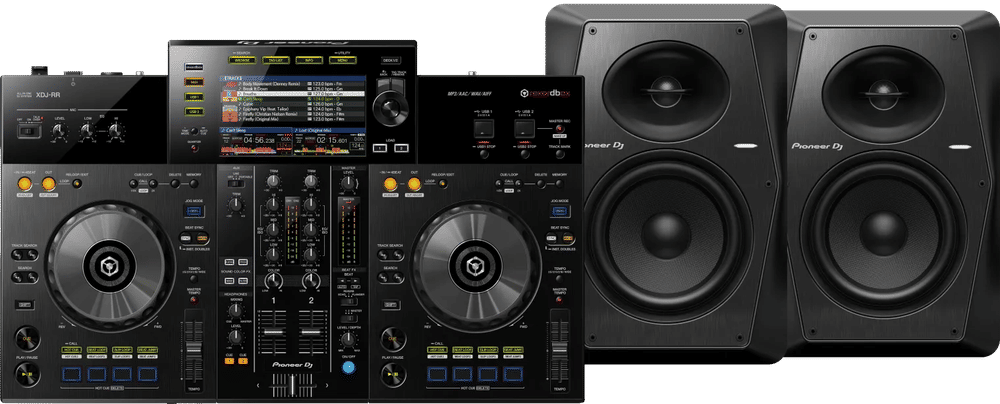This screenshot has width=1000, height=404.
Task: Push the left deck IN/4BEAT loop button
Action: click(x=24, y=184)
